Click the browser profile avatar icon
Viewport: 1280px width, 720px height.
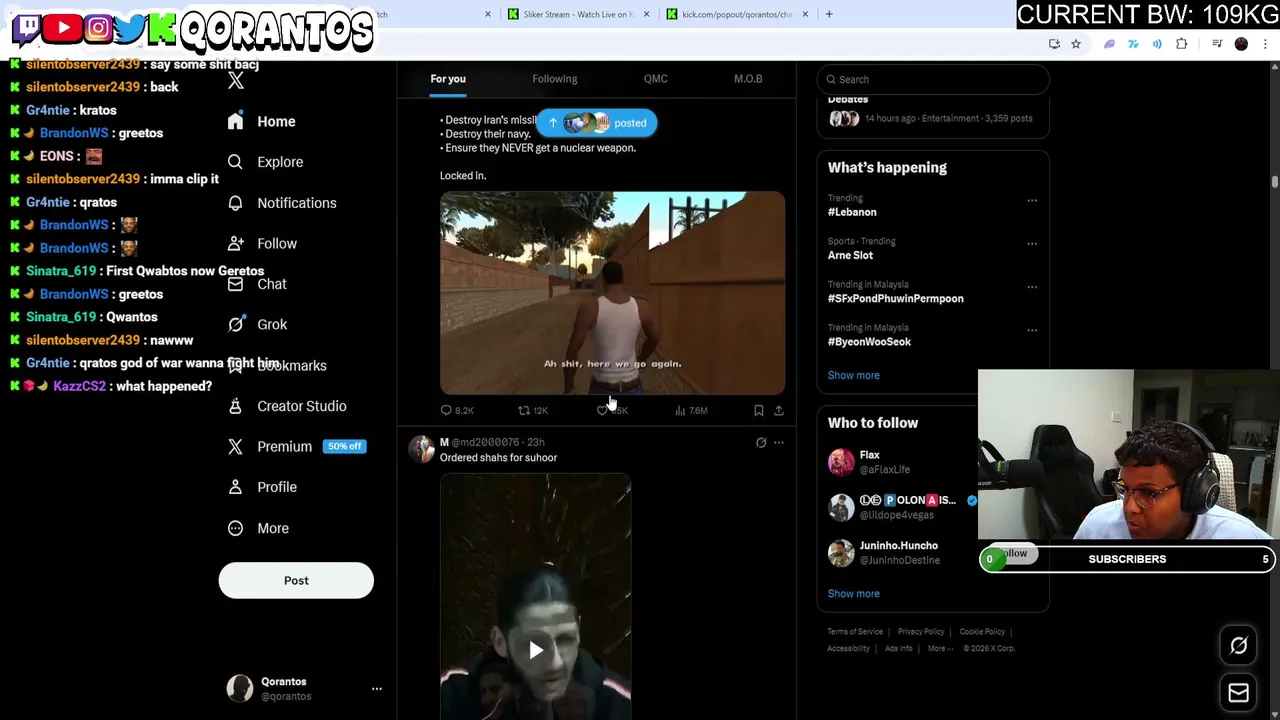(1241, 44)
